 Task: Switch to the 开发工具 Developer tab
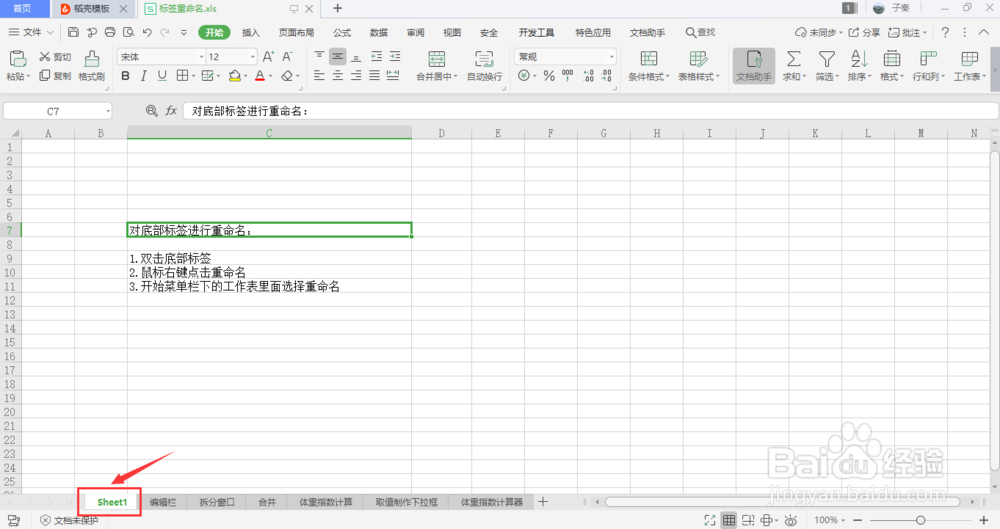(x=536, y=33)
